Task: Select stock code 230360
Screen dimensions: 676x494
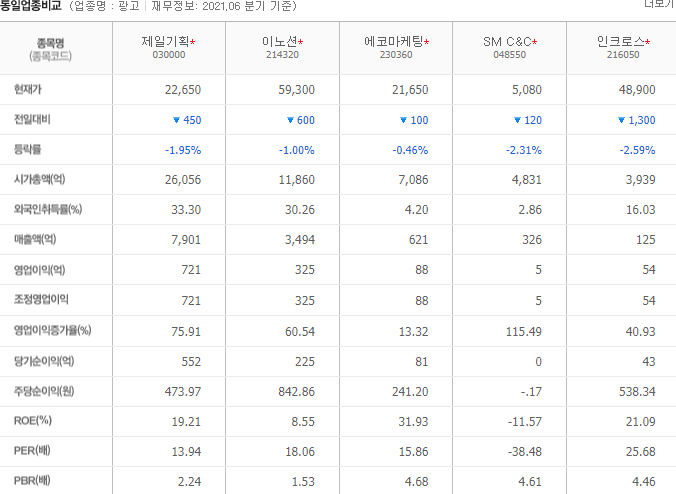Action: [396, 55]
